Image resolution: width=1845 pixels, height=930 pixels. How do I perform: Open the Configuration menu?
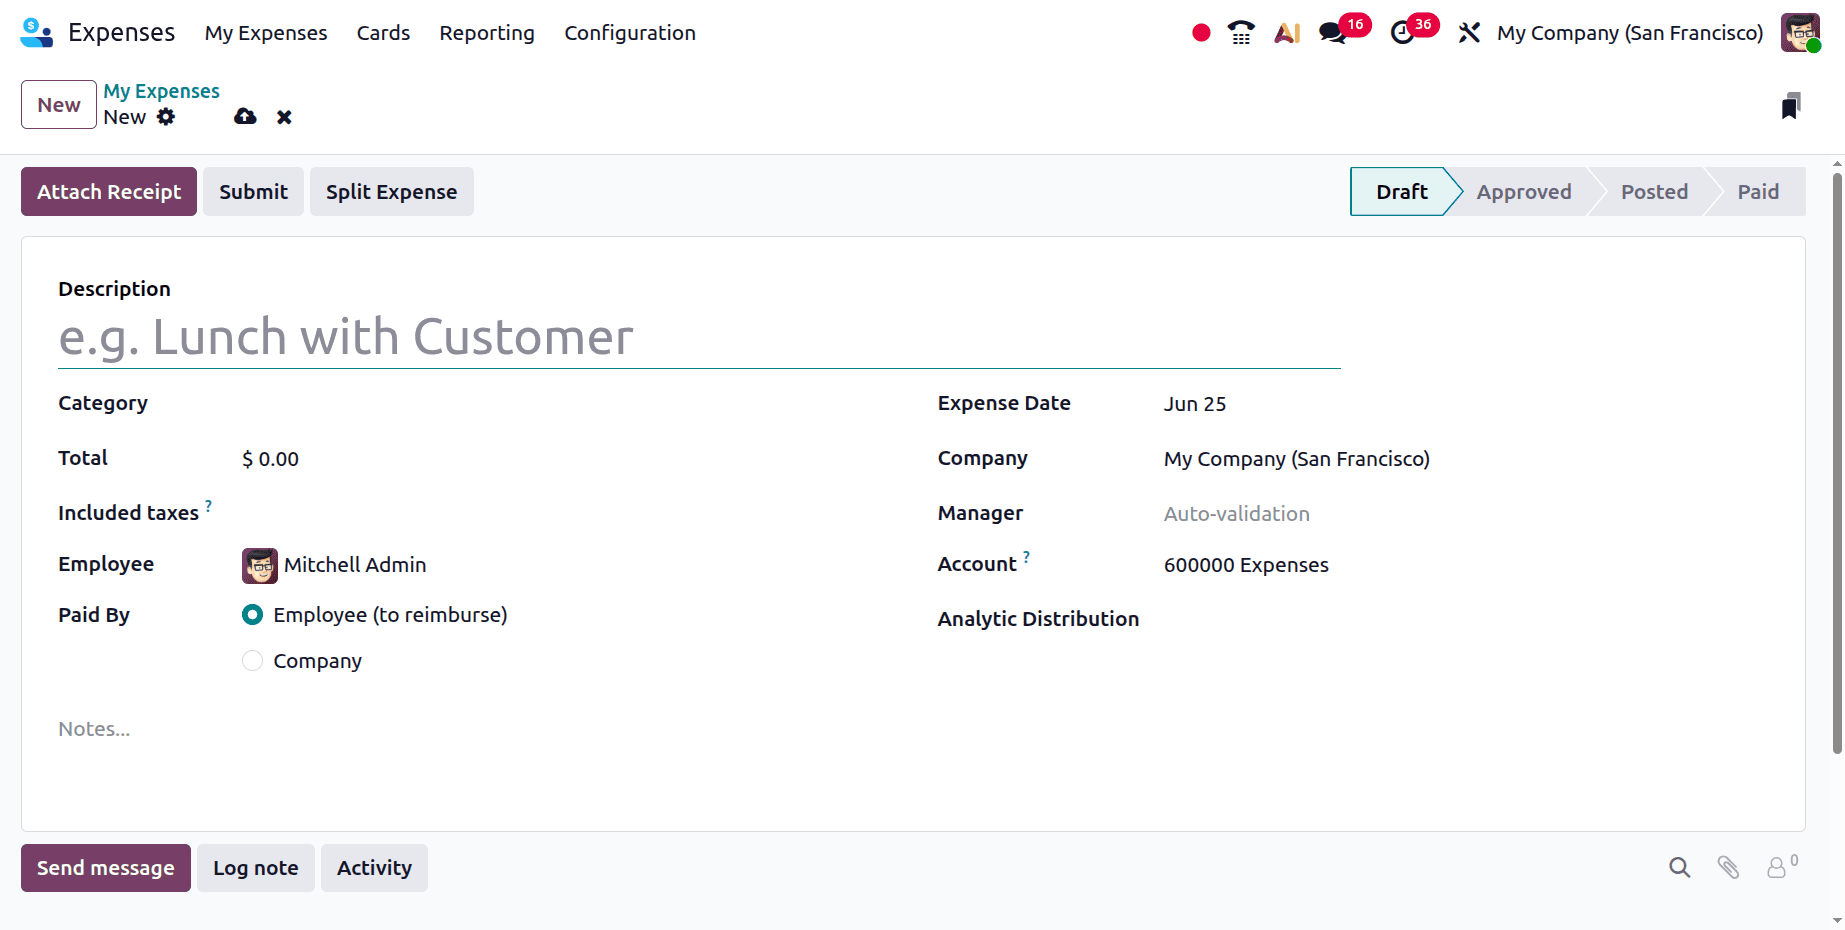coord(630,33)
